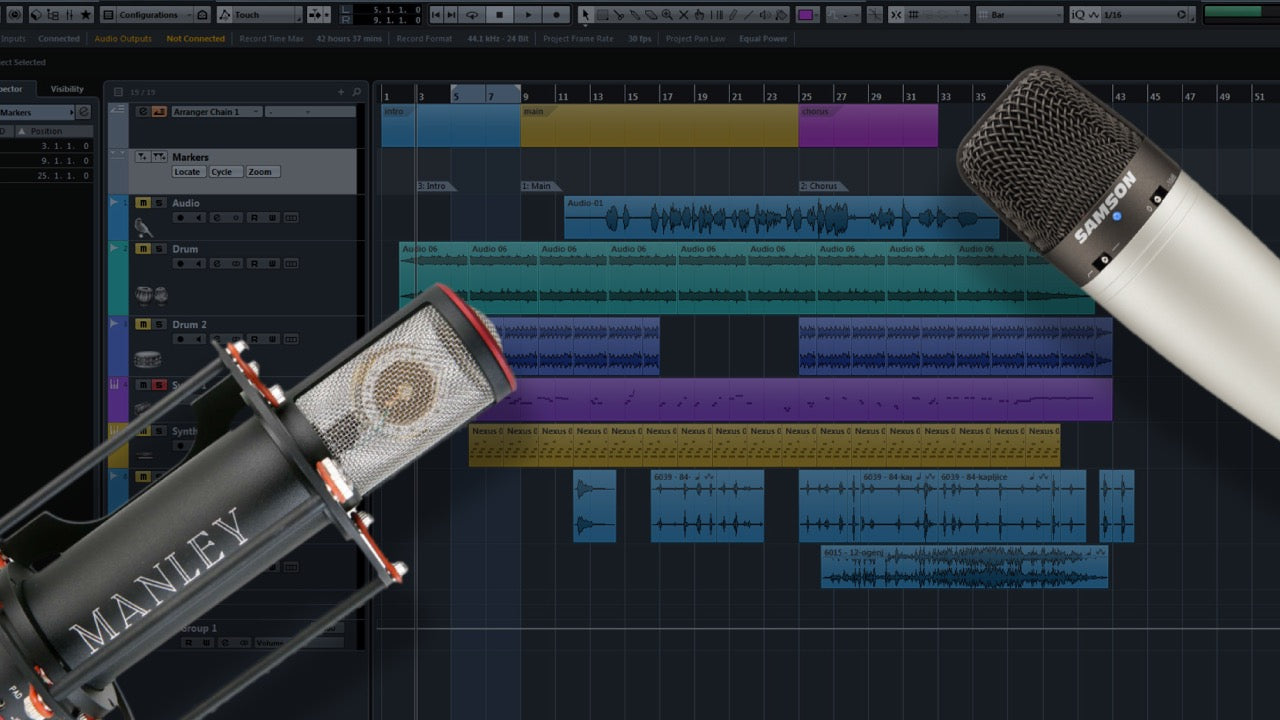The width and height of the screenshot is (1280, 720).
Task: Open the Arranger Chain 1 dropdown
Action: [x=216, y=112]
